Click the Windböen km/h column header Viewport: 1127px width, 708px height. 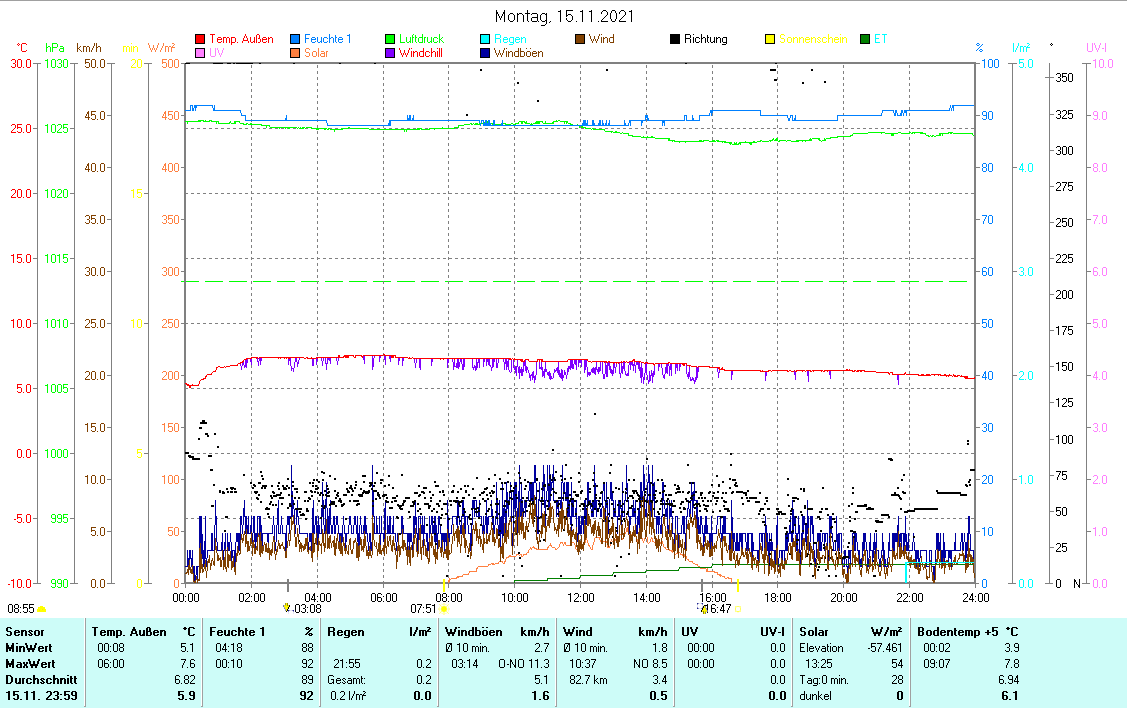pyautogui.click(x=497, y=632)
